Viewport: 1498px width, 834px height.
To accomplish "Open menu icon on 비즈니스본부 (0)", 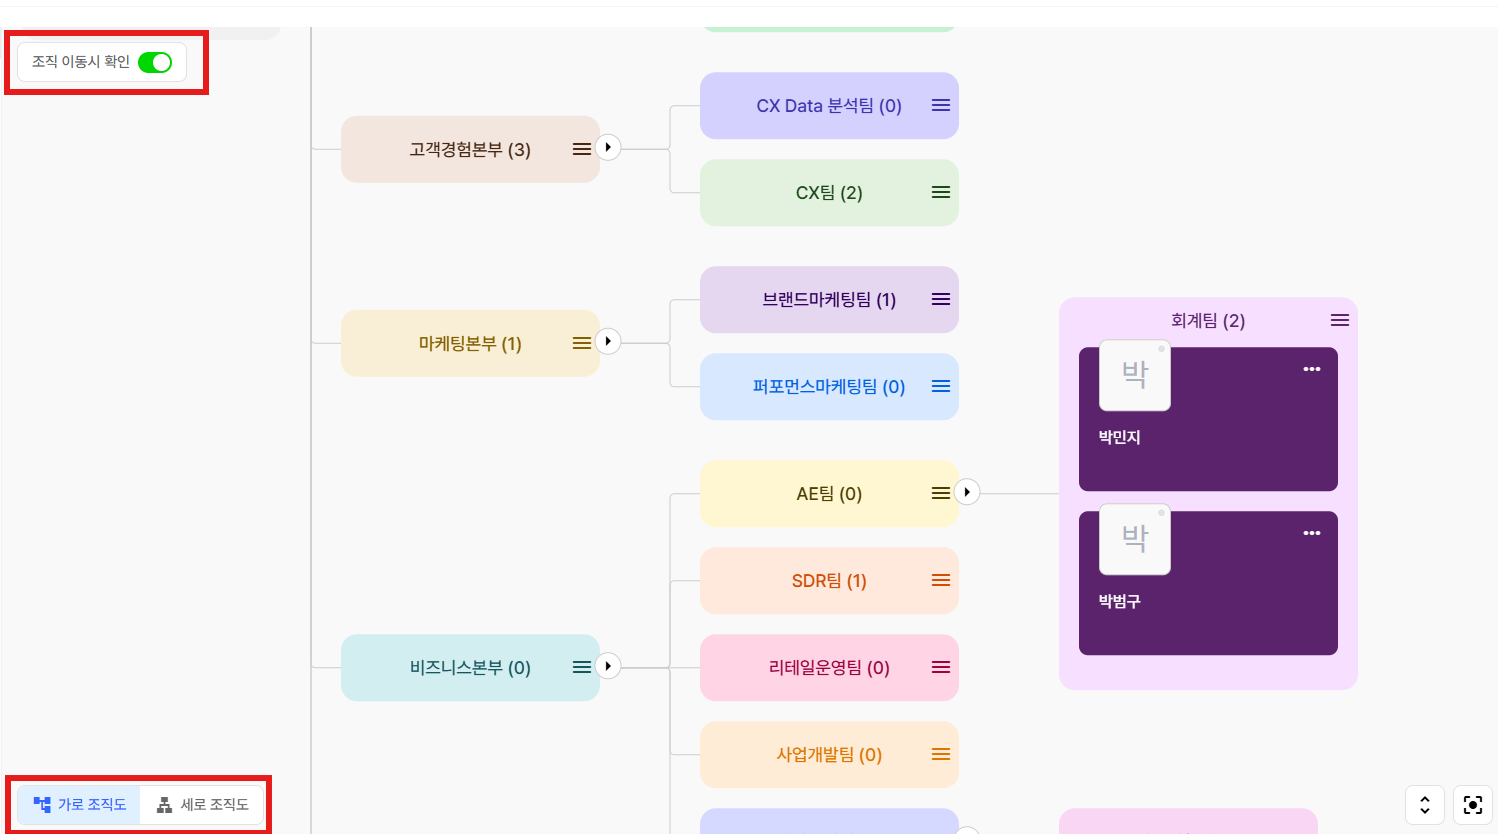I will pyautogui.click(x=581, y=667).
